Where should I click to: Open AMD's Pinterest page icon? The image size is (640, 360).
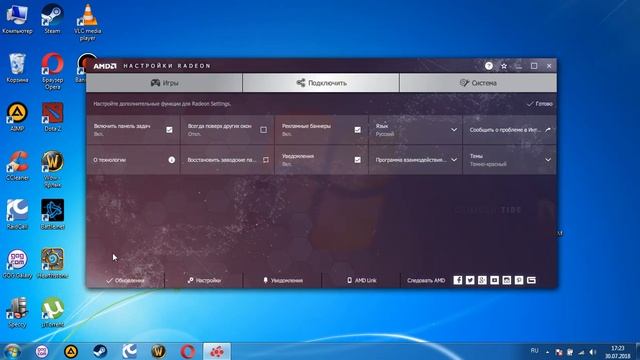519,280
